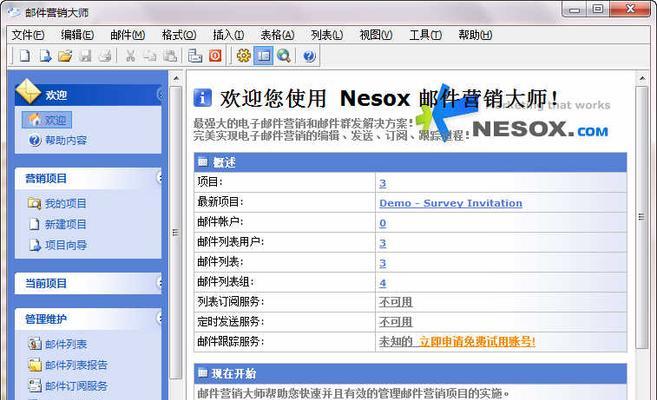Click the new project wizard toolbar icon

click(x=45, y=56)
